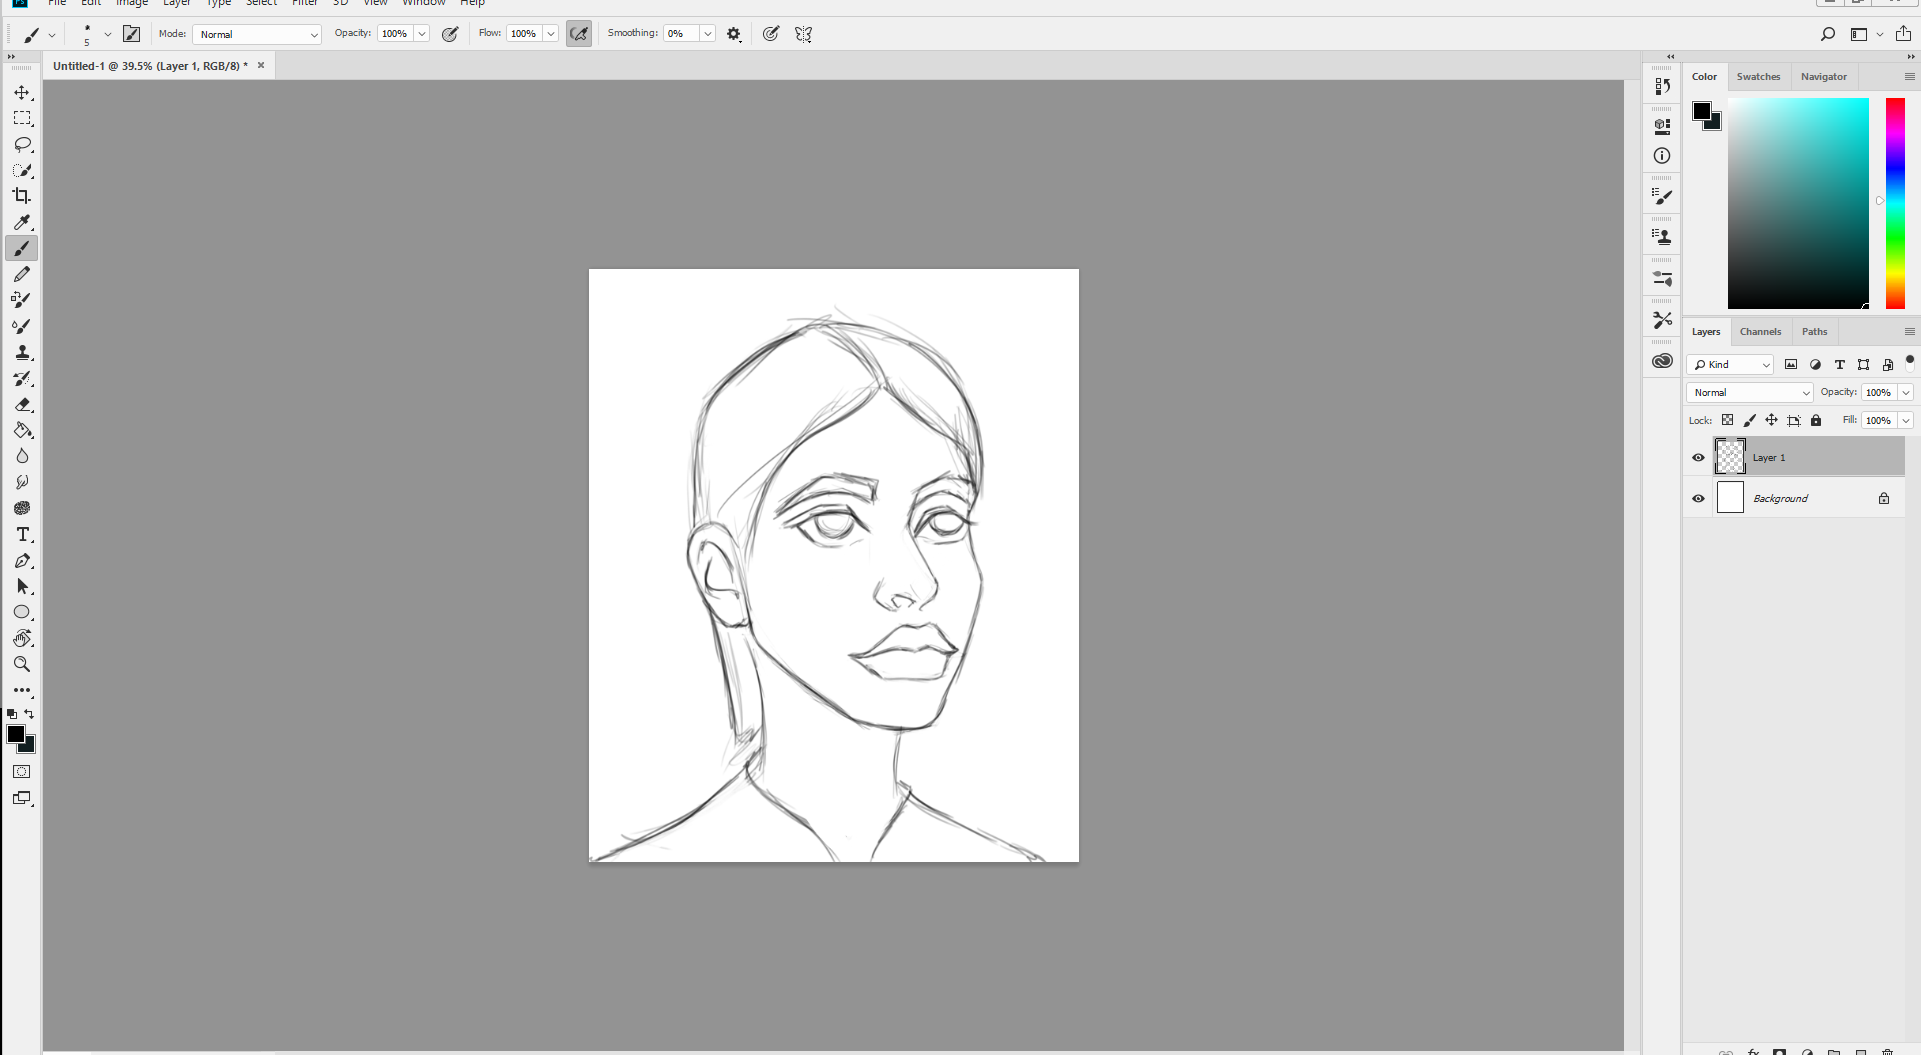Choose the Clone Stamp tool
Image resolution: width=1921 pixels, height=1055 pixels.
(22, 353)
